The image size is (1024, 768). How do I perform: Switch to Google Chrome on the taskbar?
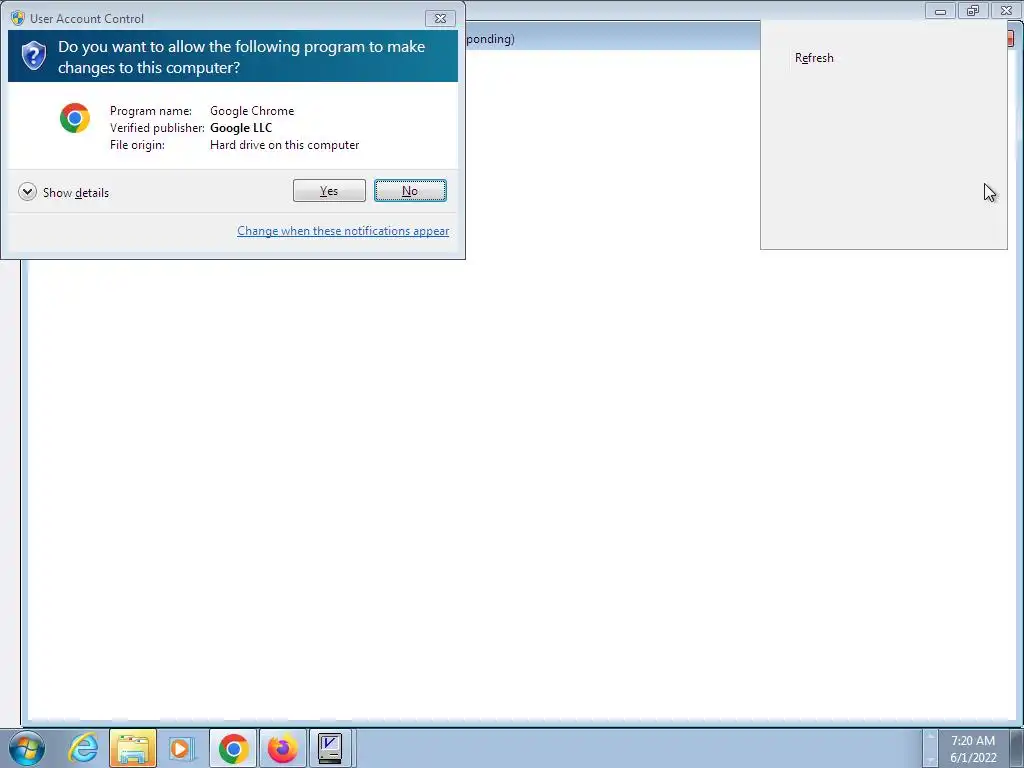[233, 748]
